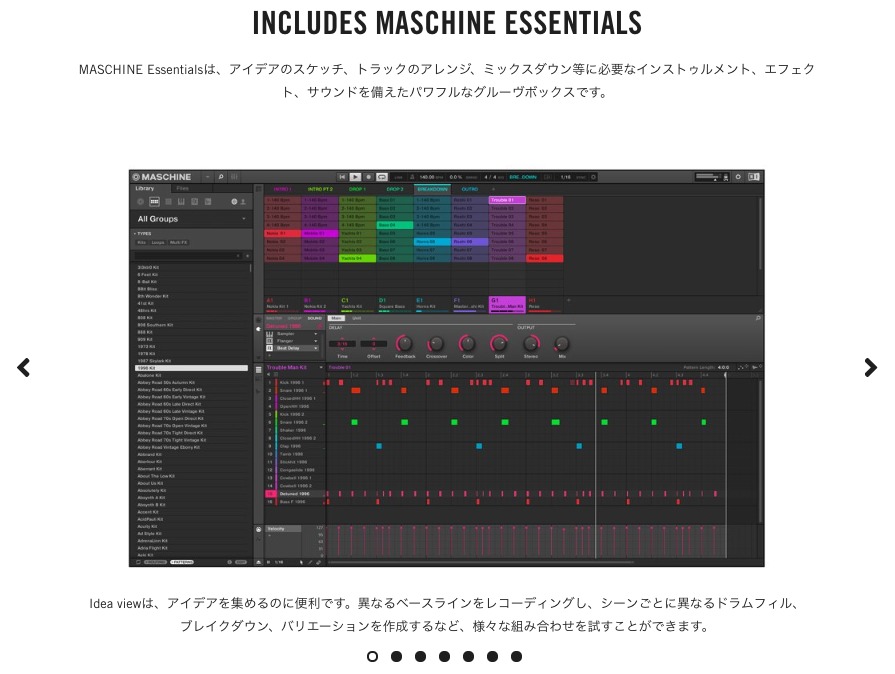Click the factory content globe icon
The image size is (895, 674).
click(234, 201)
